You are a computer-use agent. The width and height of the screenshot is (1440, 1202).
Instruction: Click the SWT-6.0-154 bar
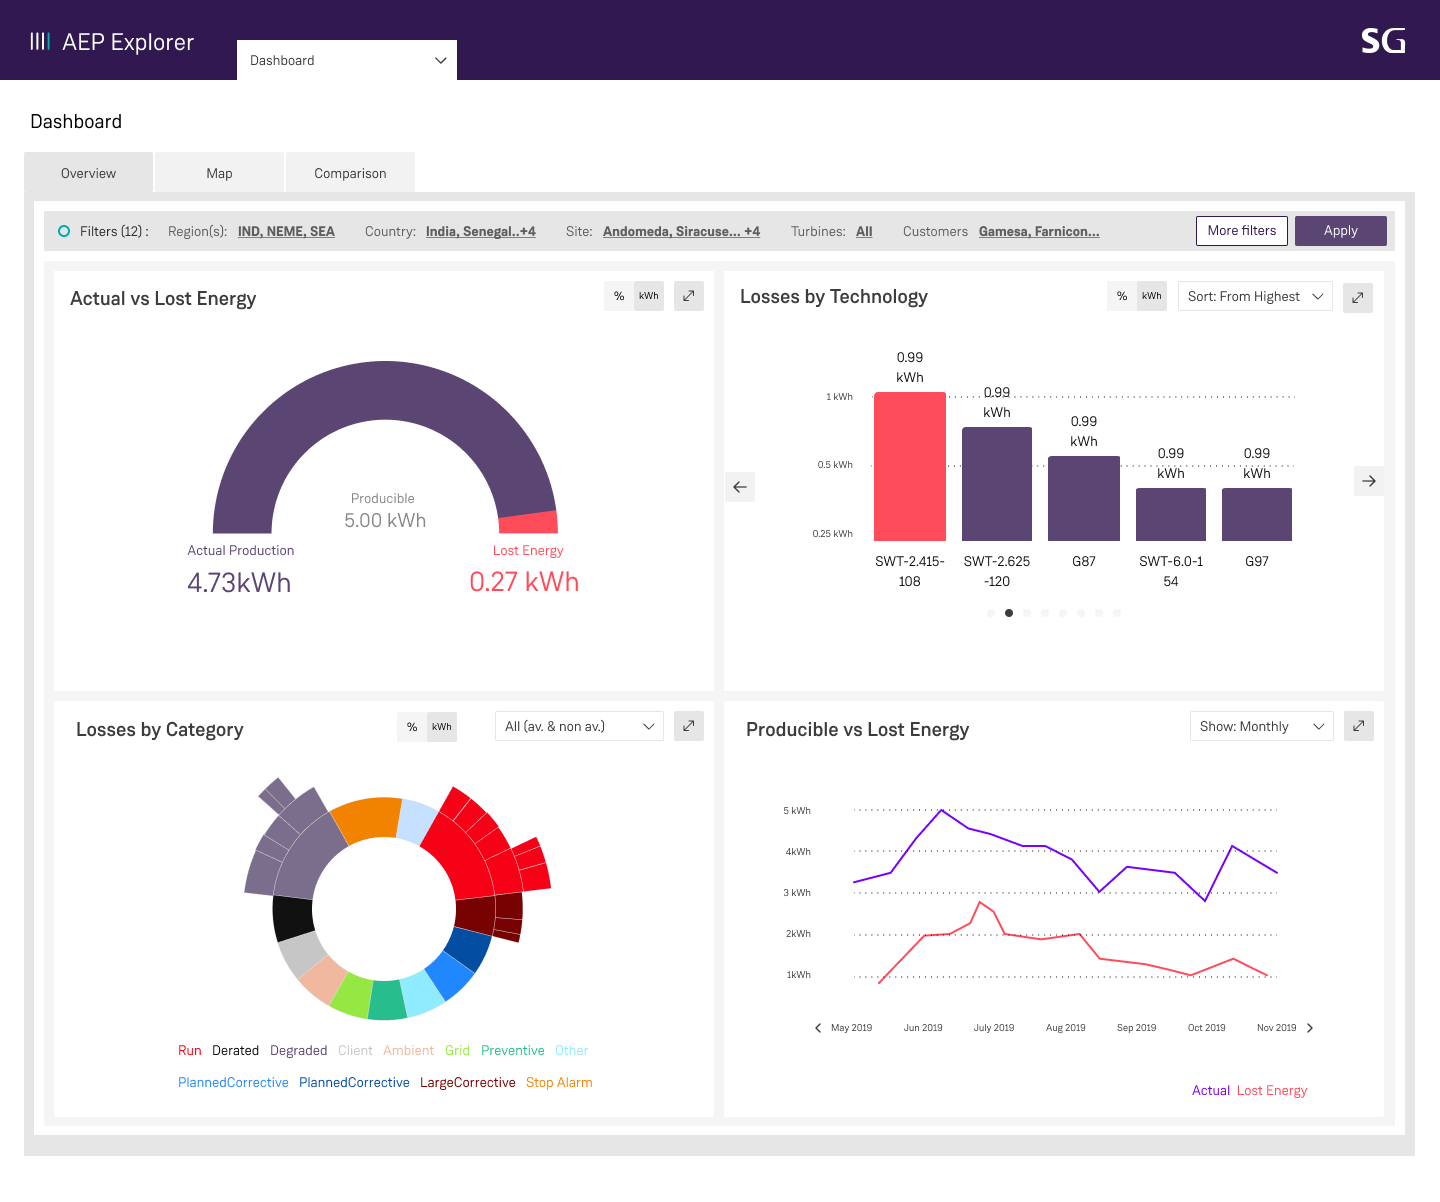(x=1171, y=514)
